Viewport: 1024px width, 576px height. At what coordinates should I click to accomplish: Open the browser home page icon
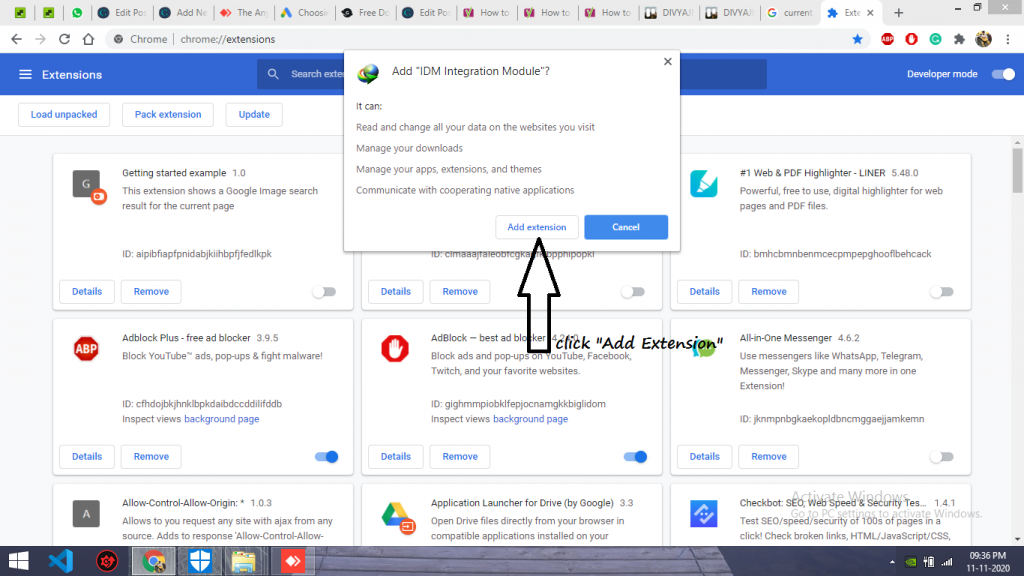point(88,39)
